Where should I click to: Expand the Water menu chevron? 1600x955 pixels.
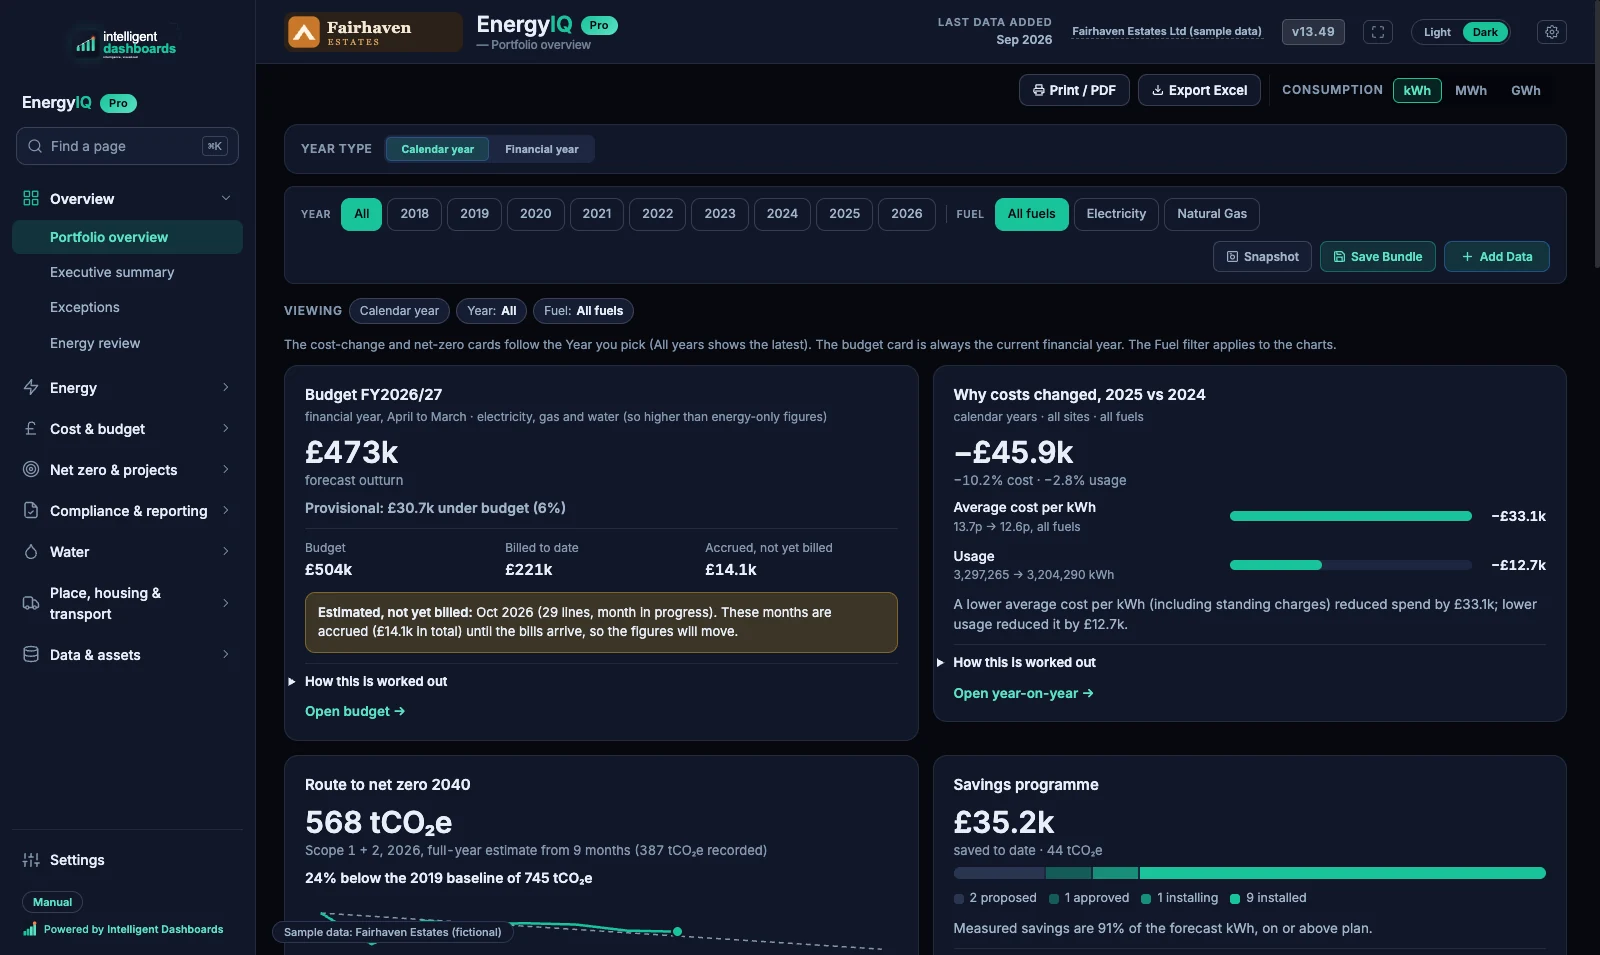click(x=226, y=551)
